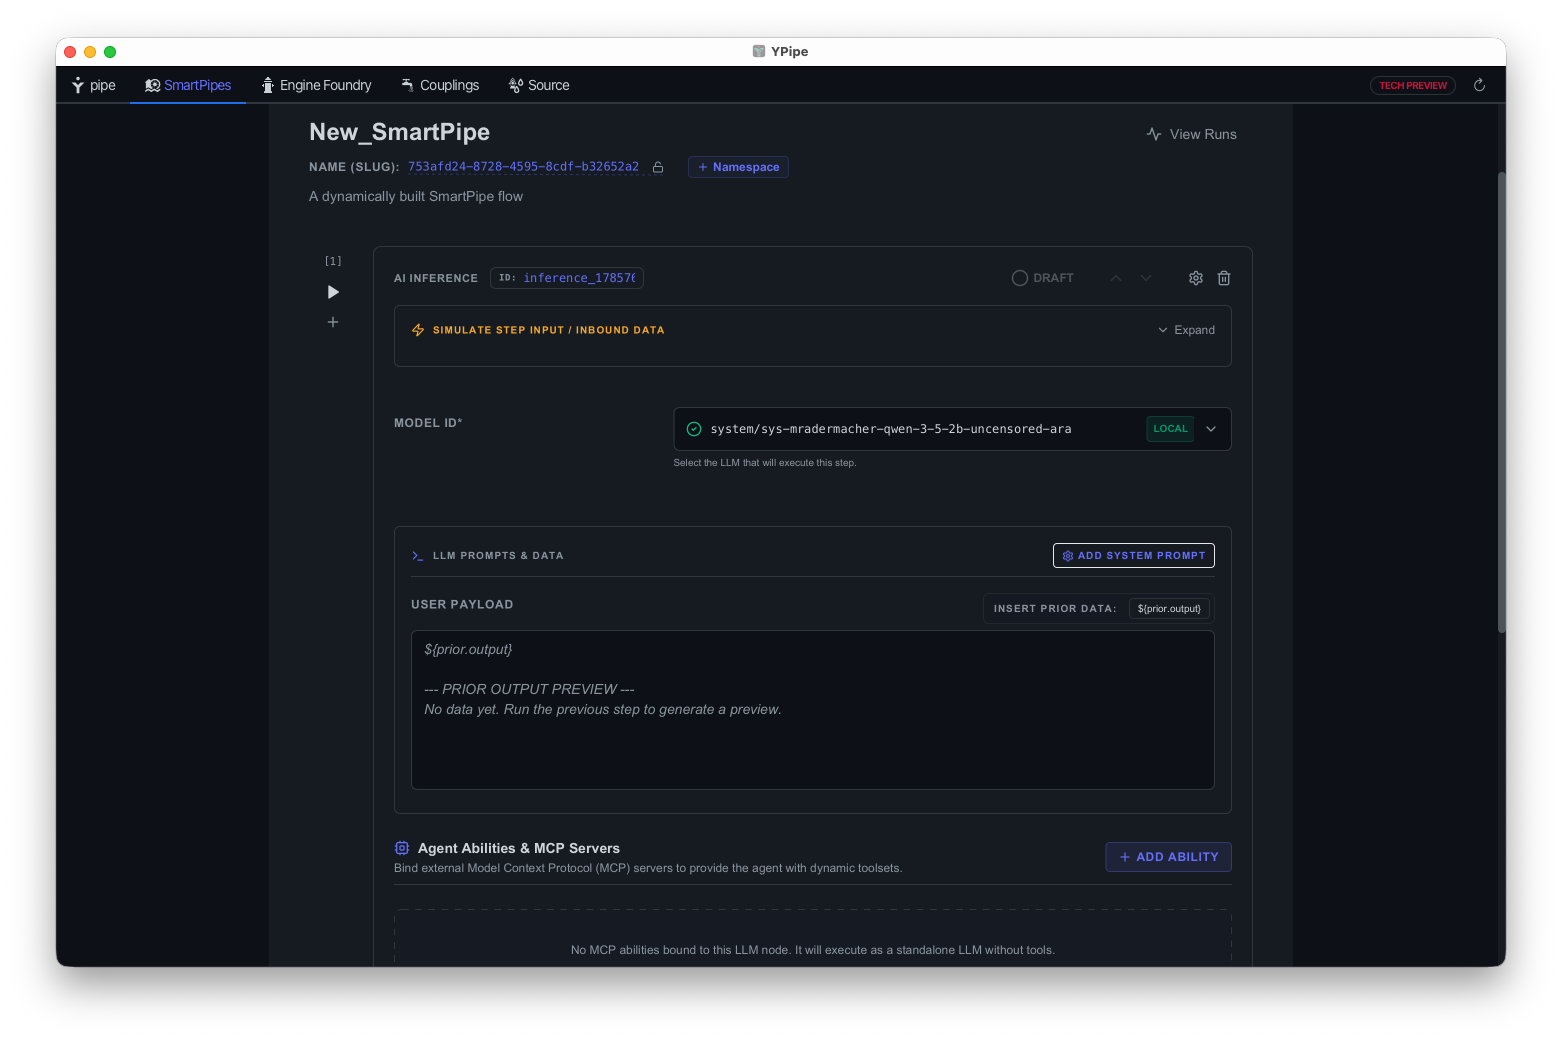Edit the inference step ID field
Viewport: 1562px width, 1041px height.
point(567,278)
